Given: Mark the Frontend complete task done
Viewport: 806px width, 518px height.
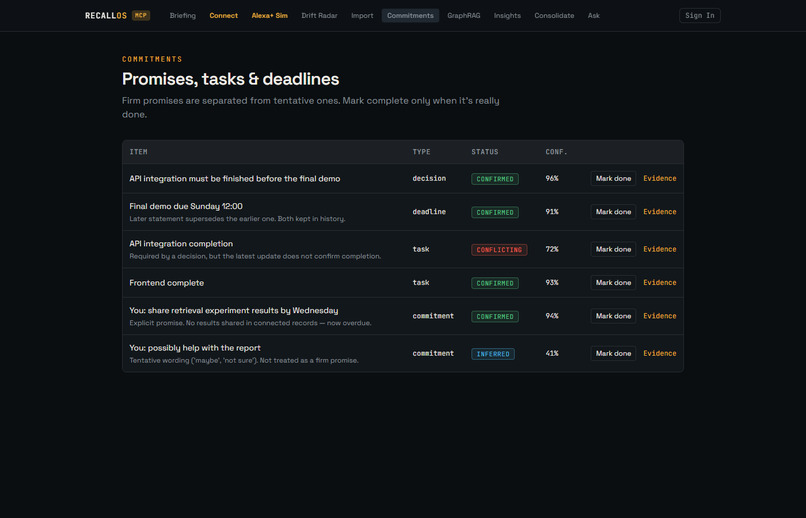Looking at the screenshot, I should 613,283.
